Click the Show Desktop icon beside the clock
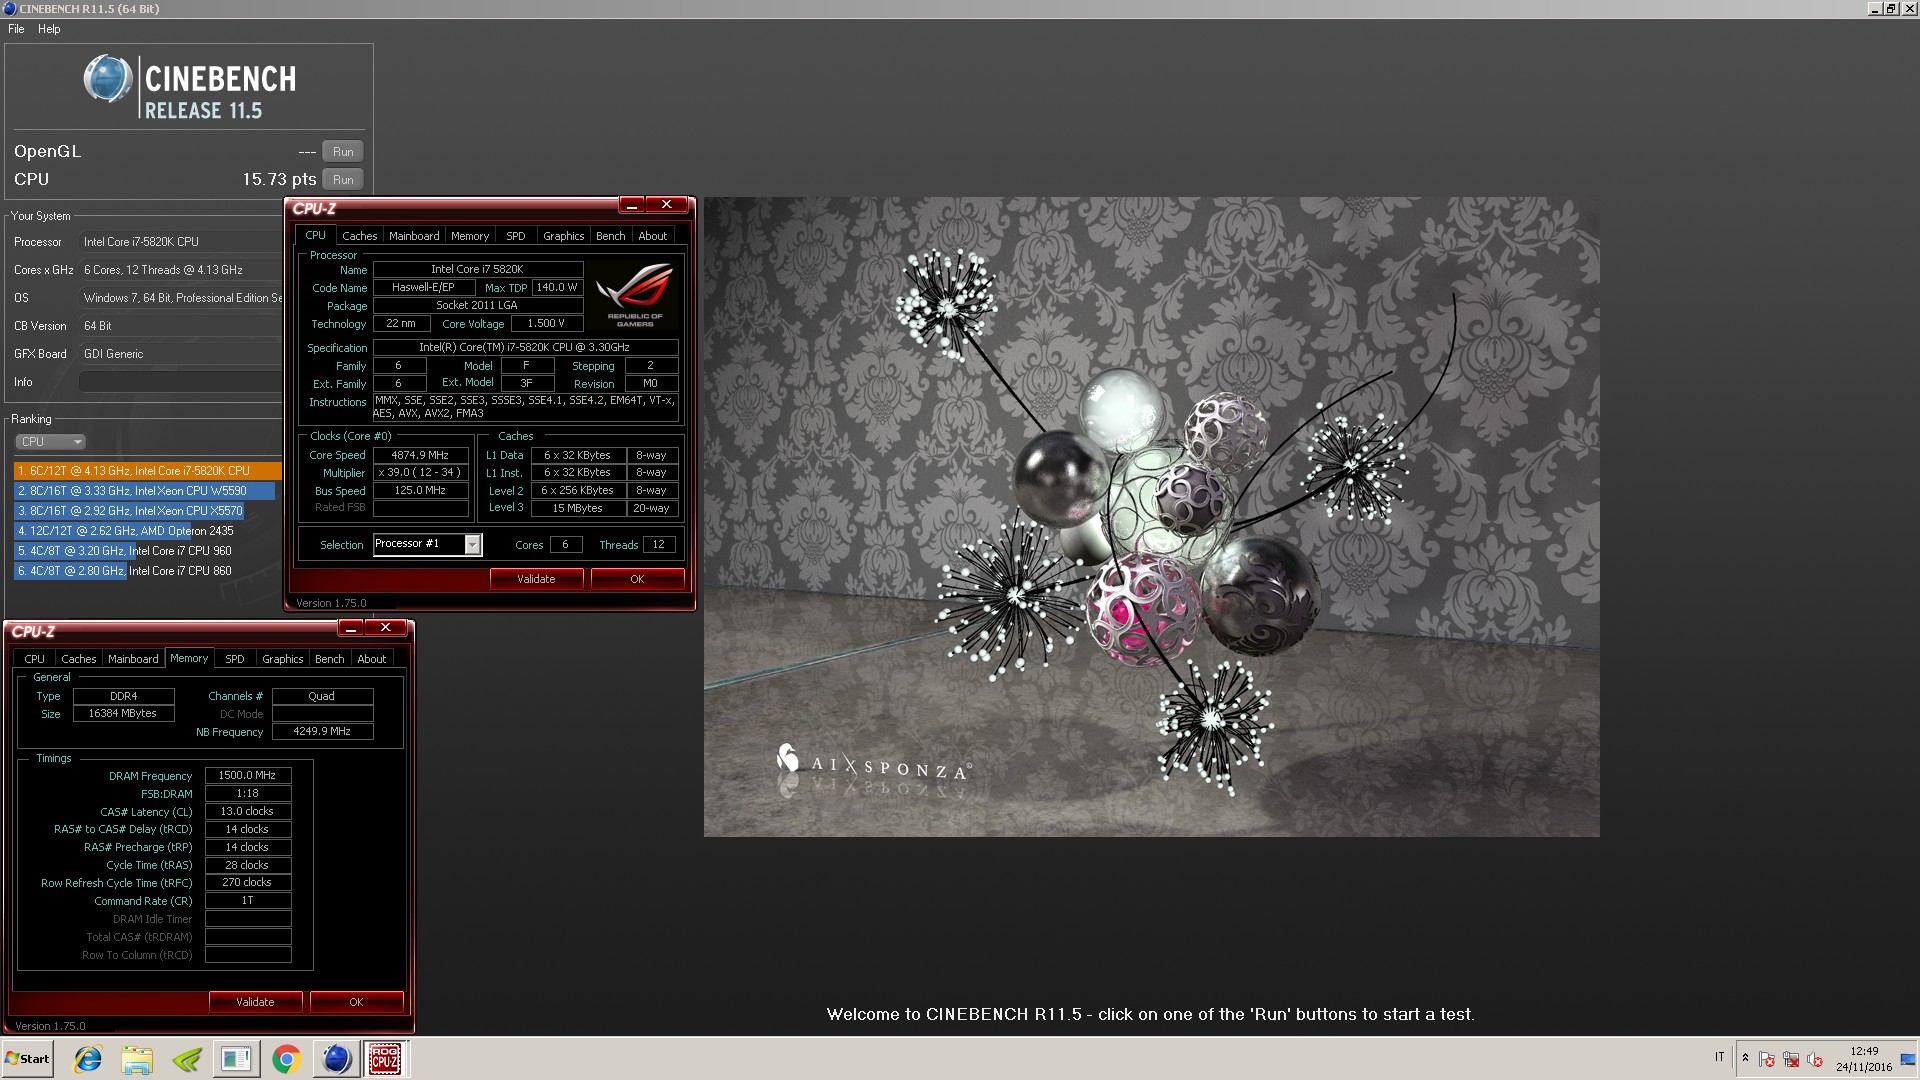 click(1908, 1059)
